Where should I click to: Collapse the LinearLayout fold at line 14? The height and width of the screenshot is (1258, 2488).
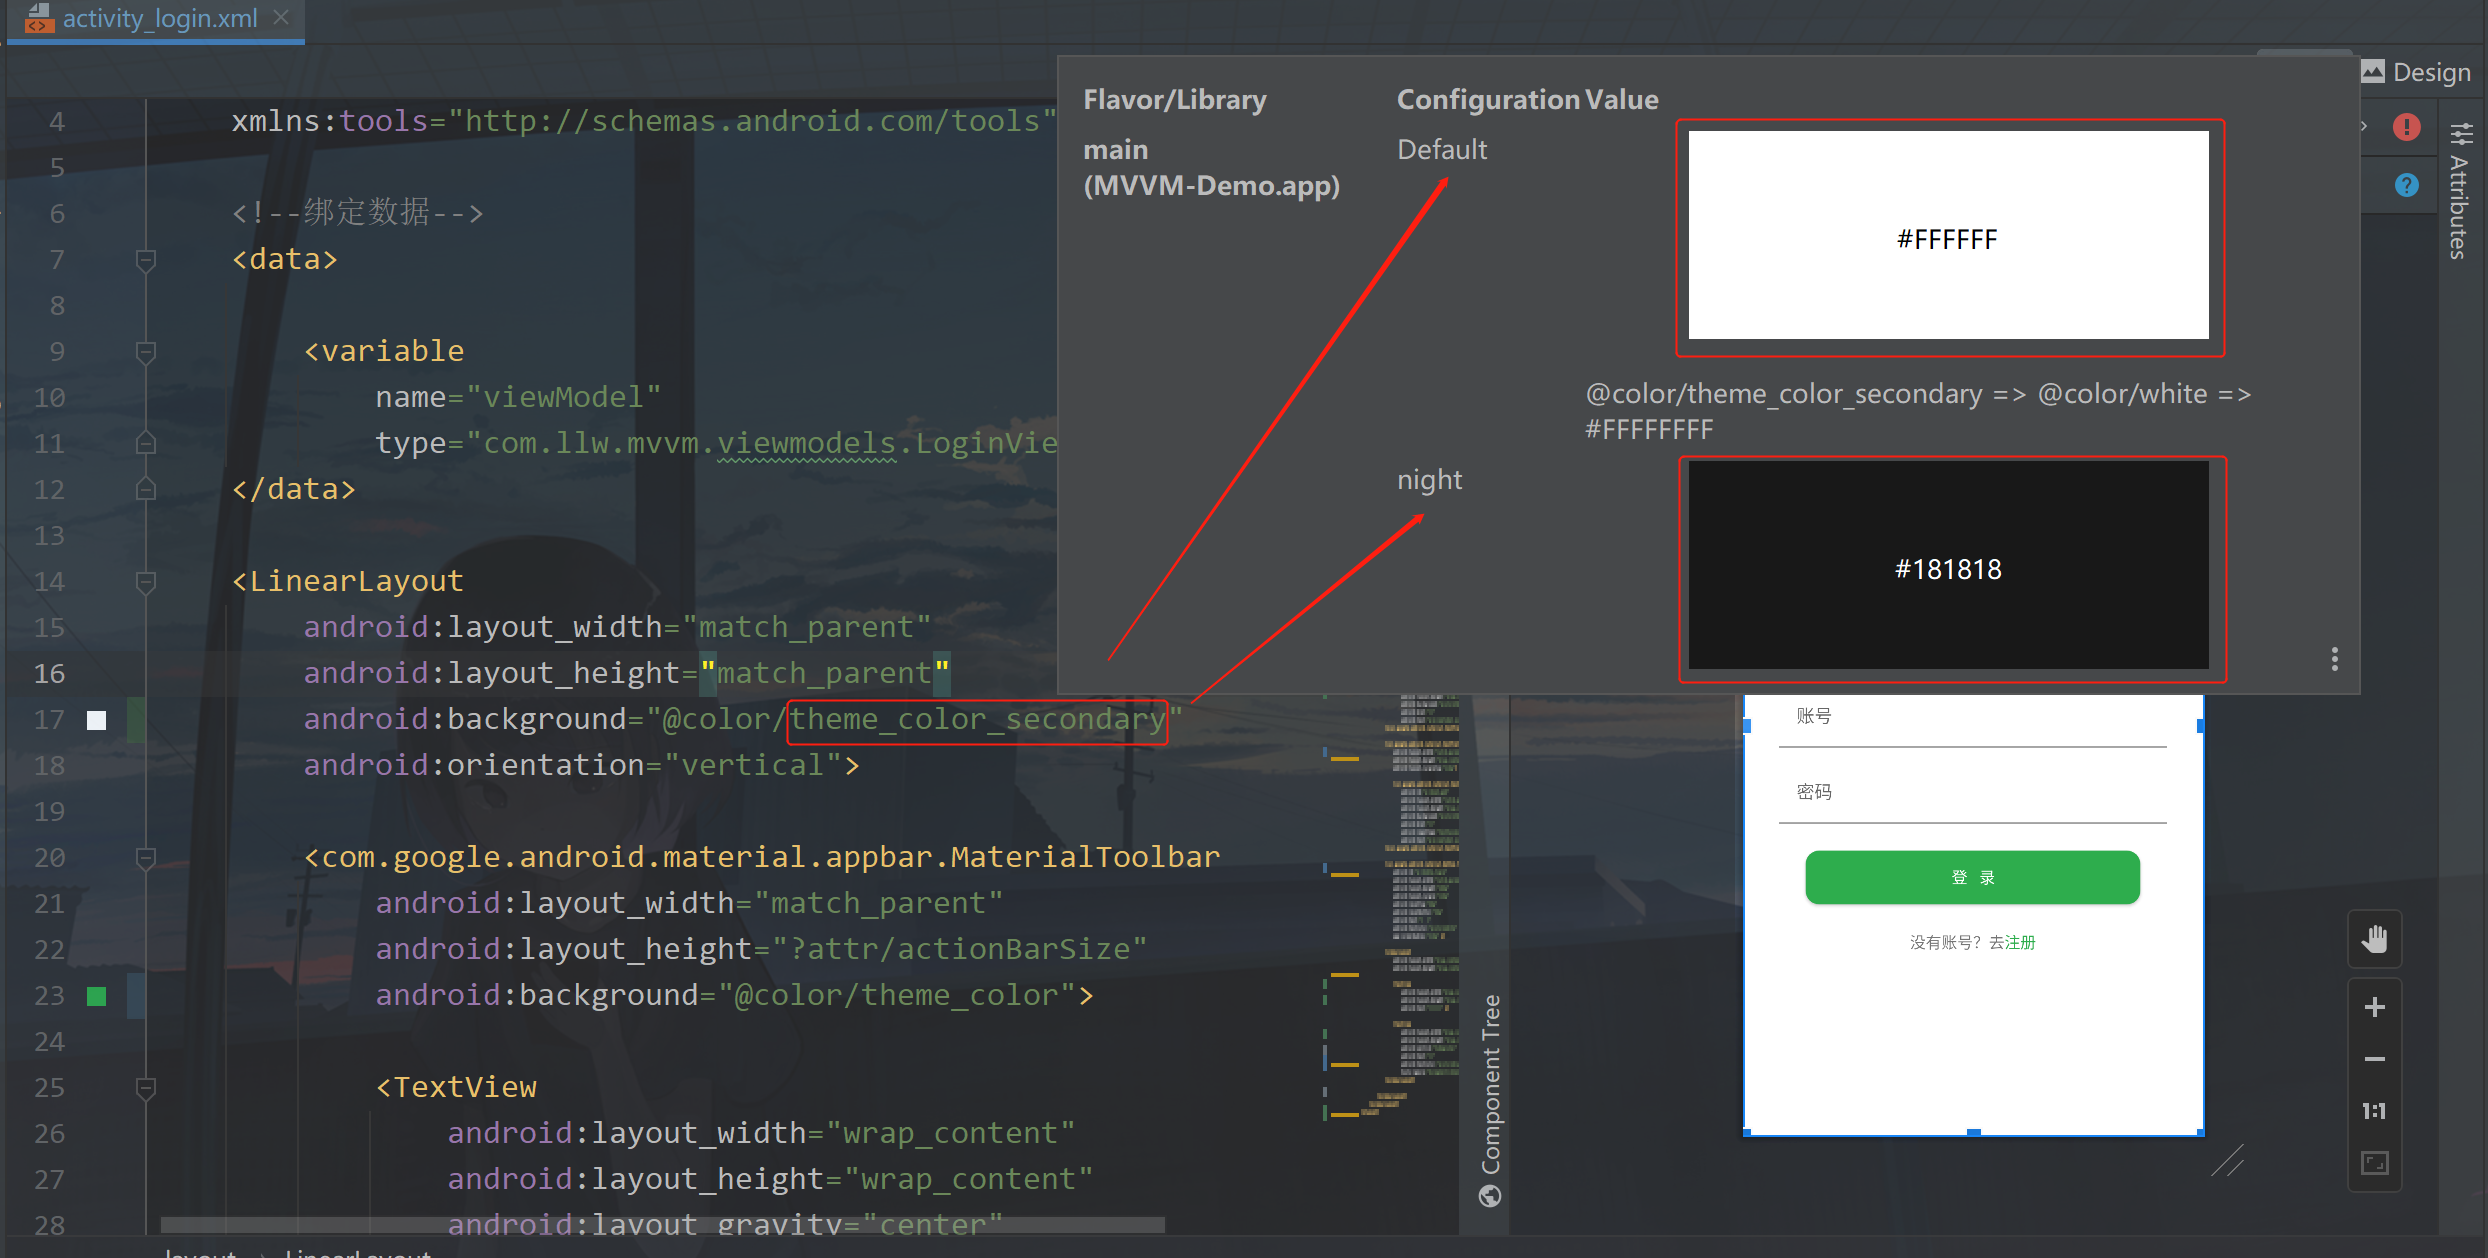pos(145,582)
